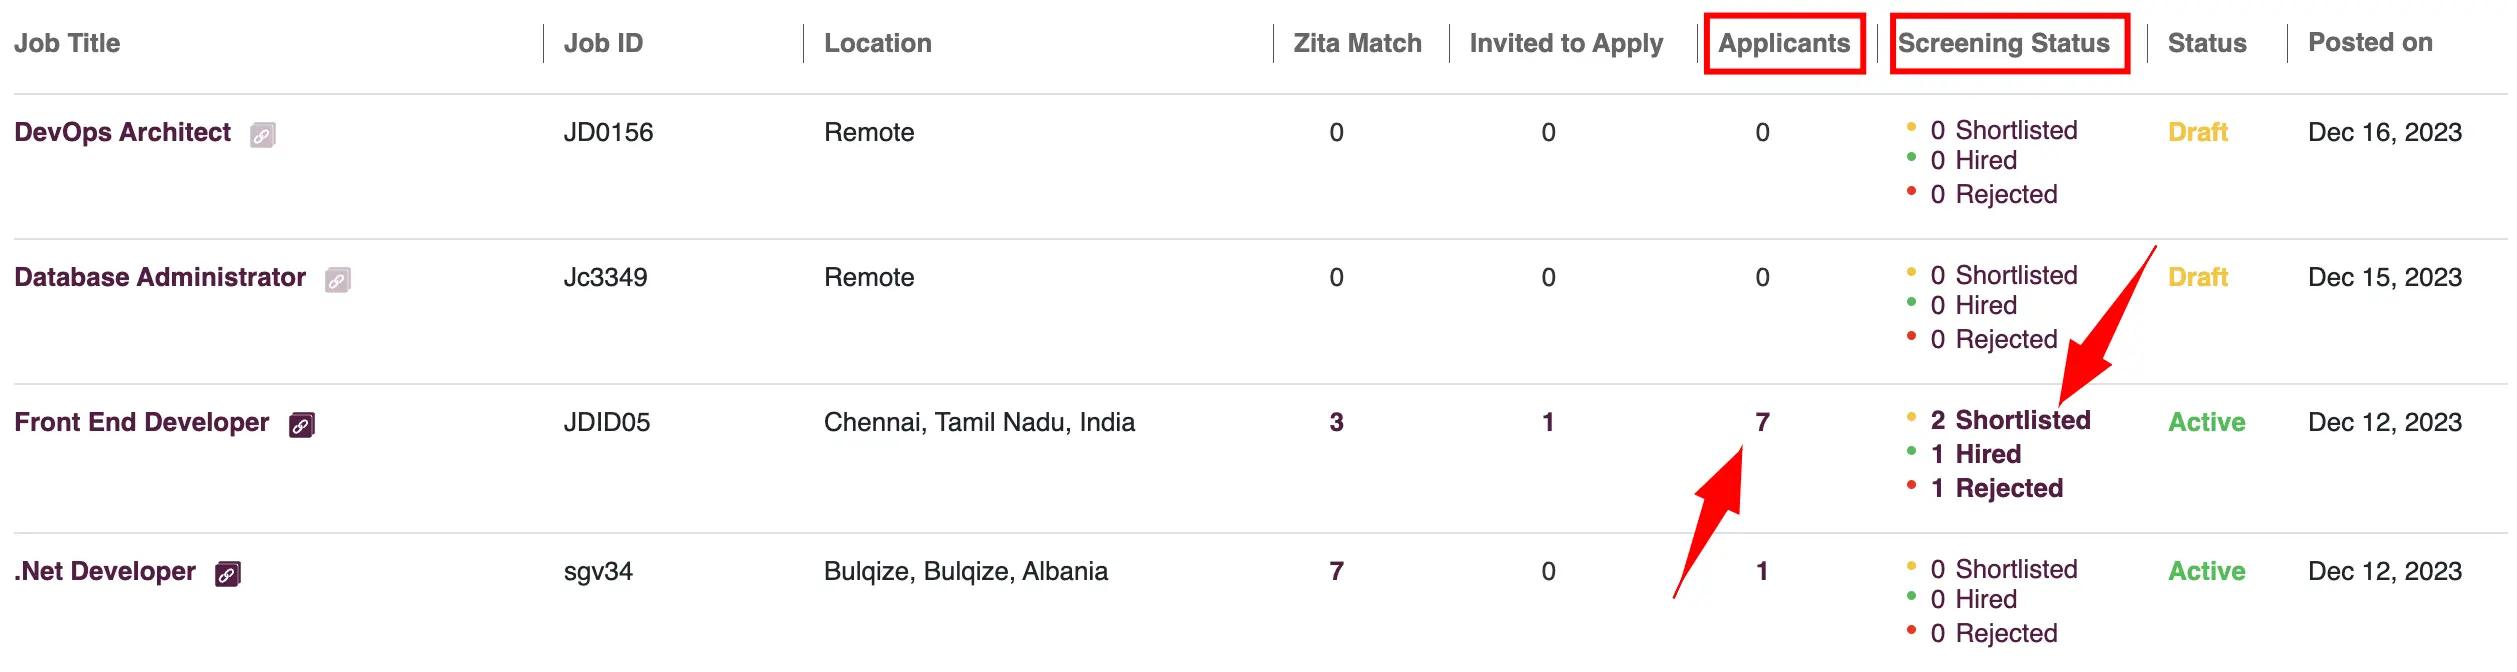Click link icon next to .Net Developer
The height and width of the screenshot is (672, 2517).
coord(228,574)
